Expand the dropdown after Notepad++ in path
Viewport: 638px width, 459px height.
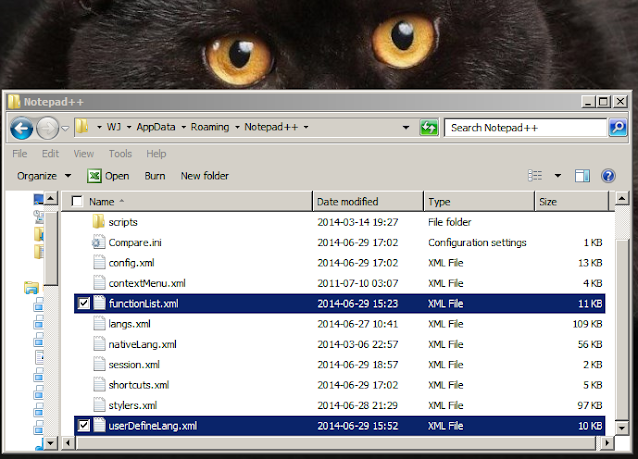point(306,127)
